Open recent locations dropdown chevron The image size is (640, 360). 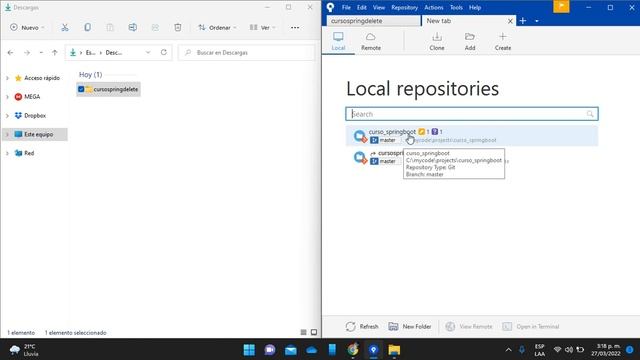pos(41,53)
